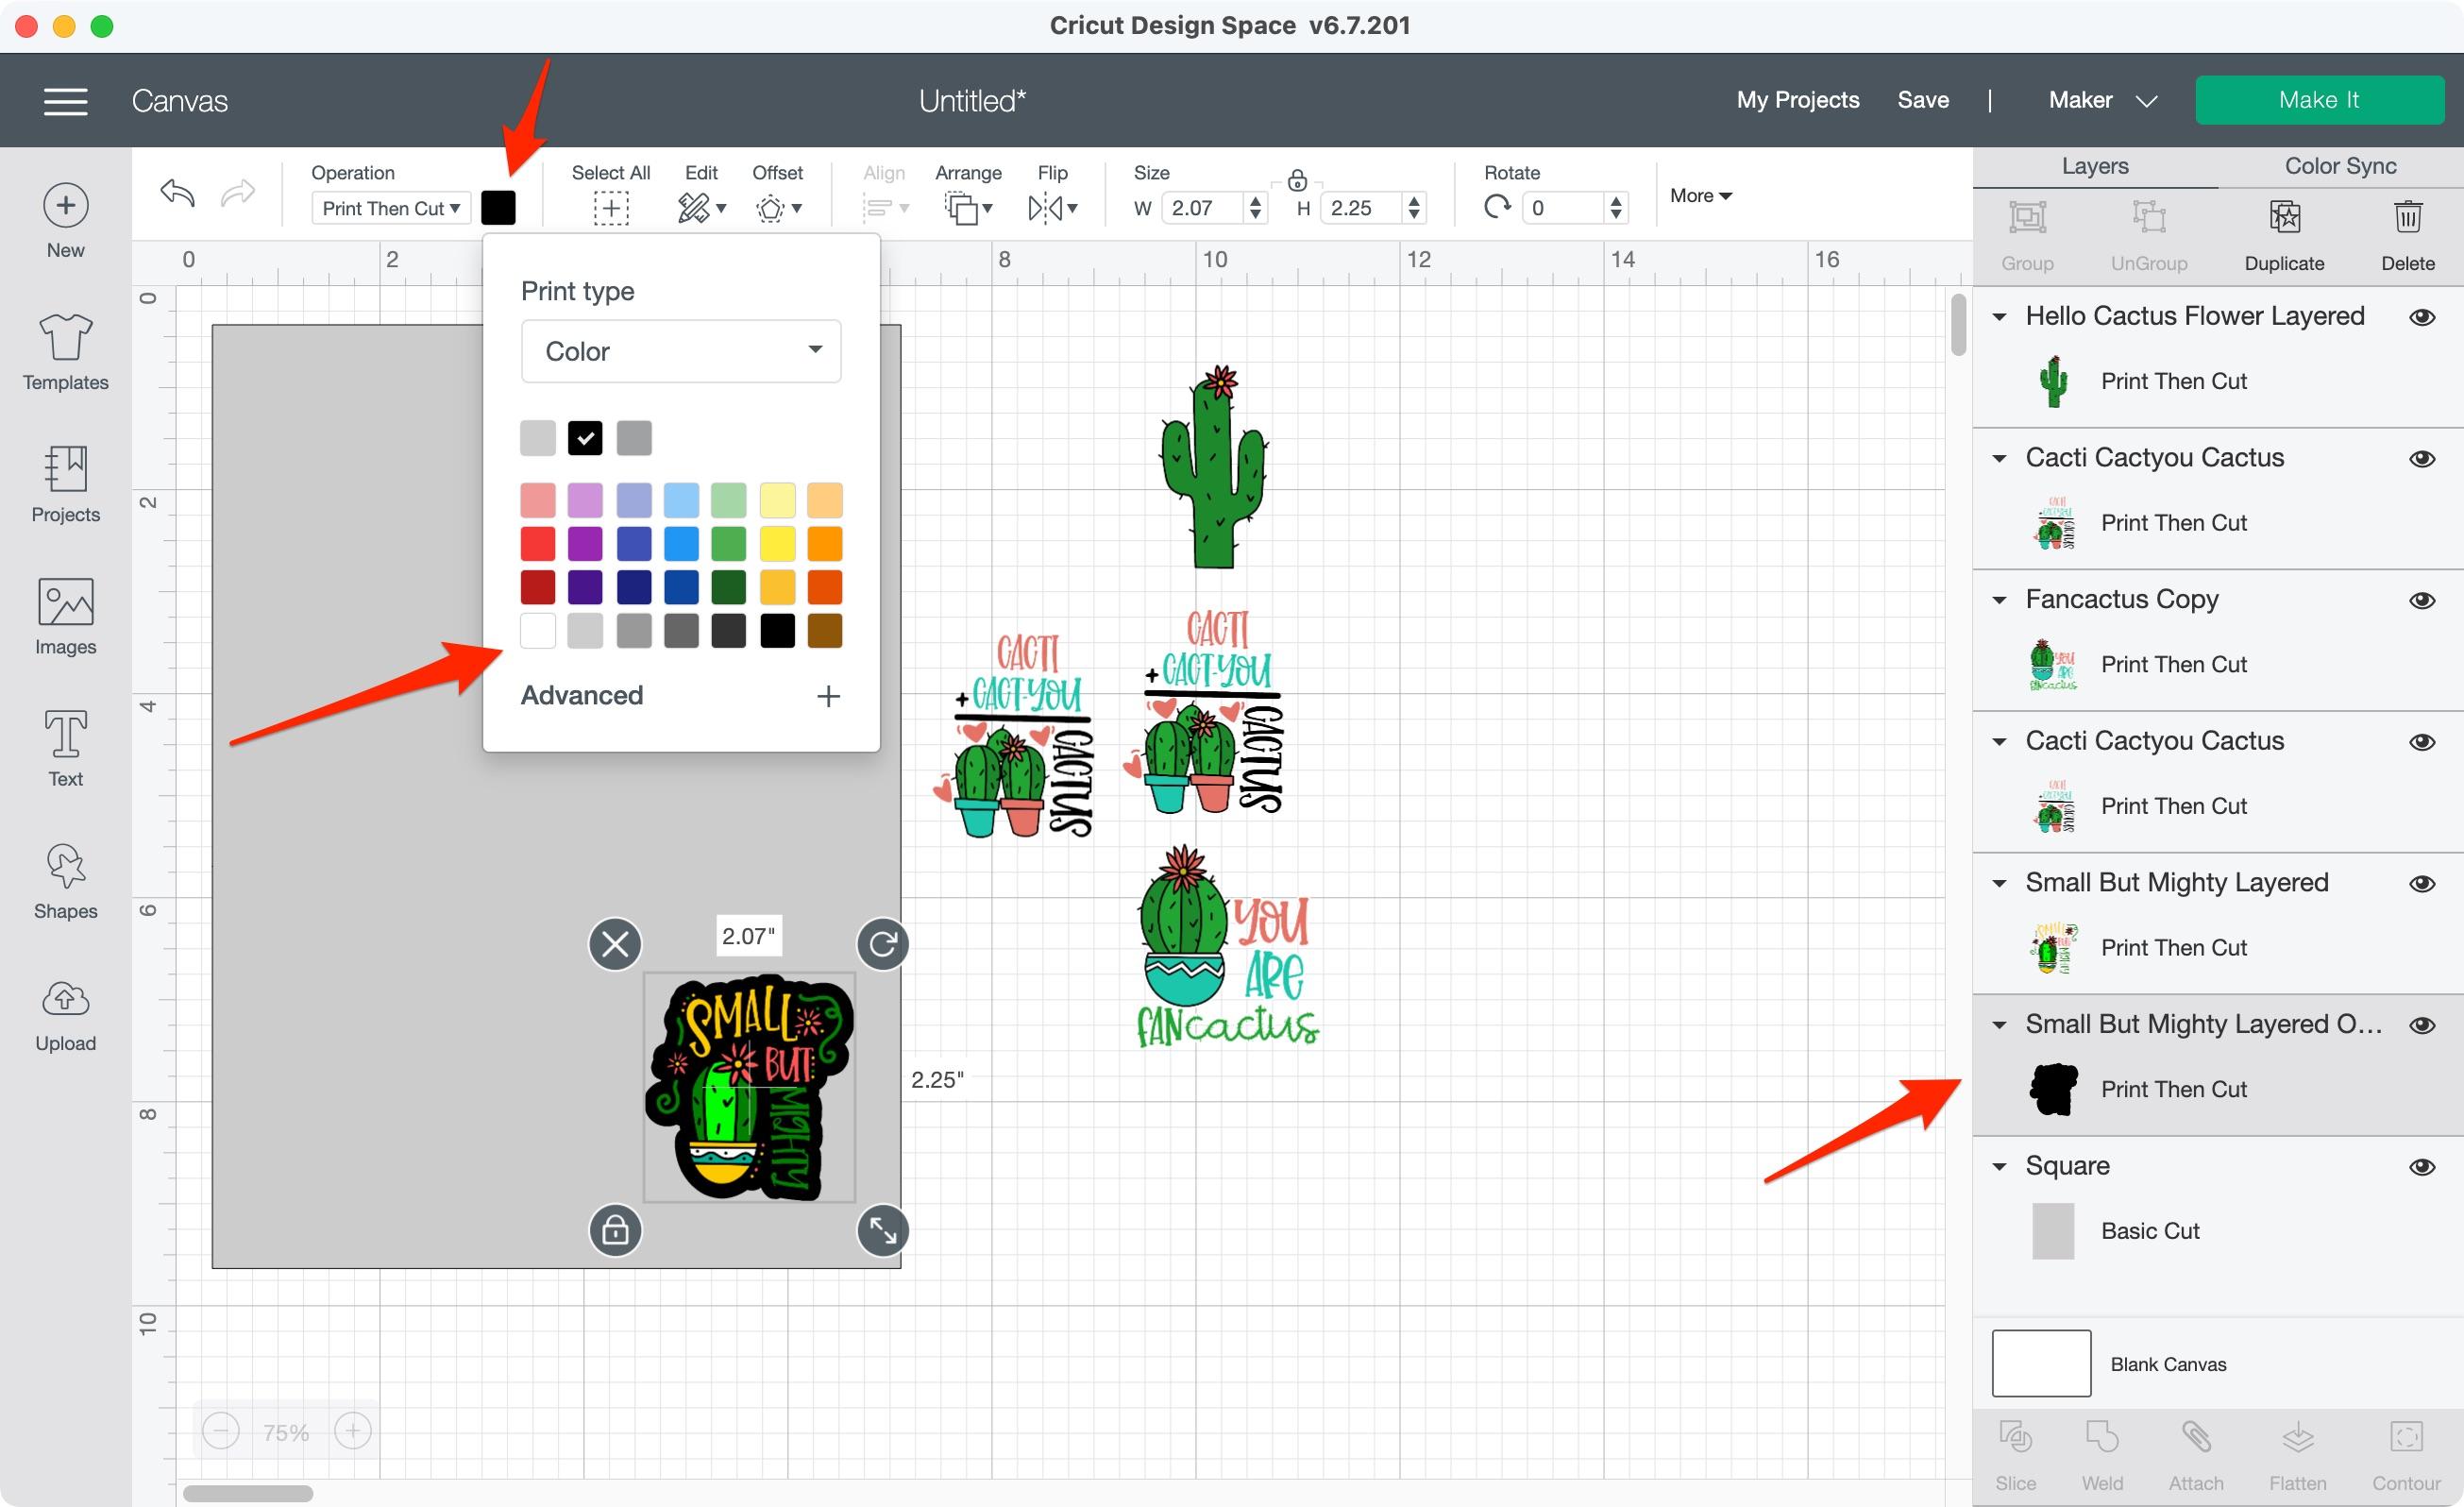Click the New project icon

point(66,205)
